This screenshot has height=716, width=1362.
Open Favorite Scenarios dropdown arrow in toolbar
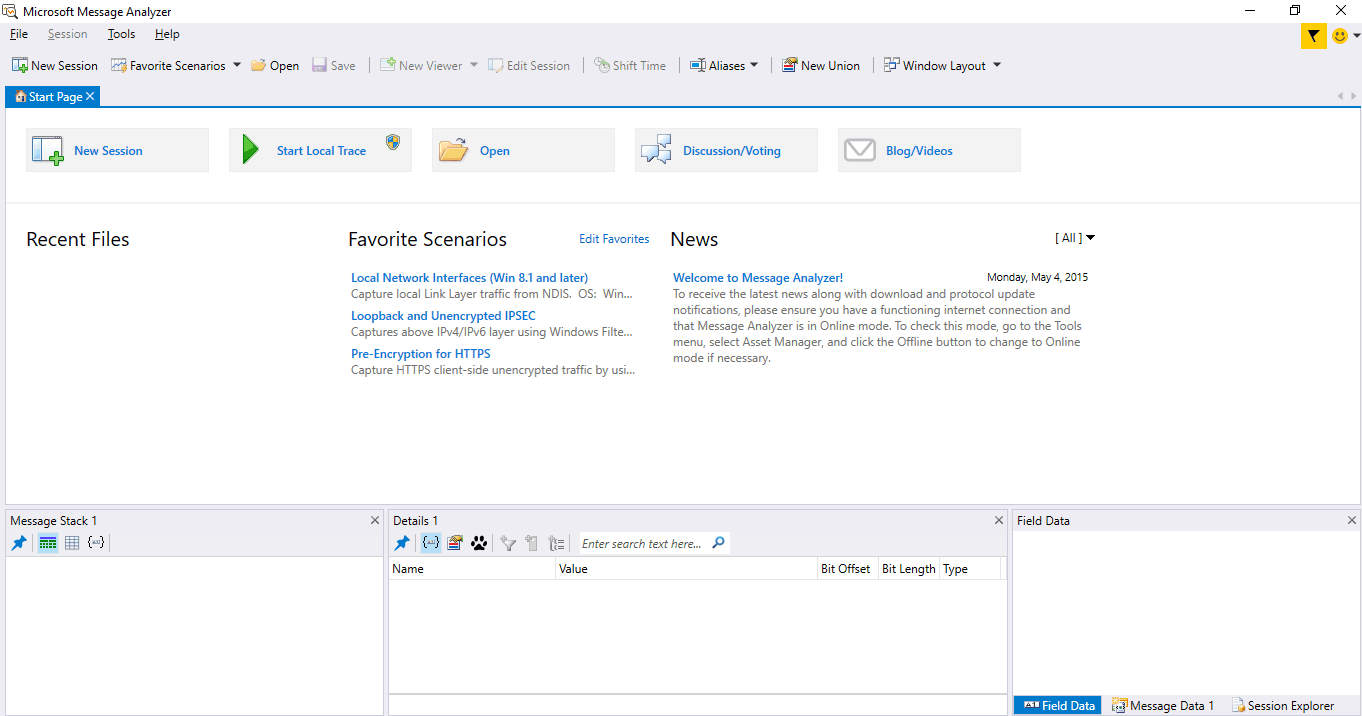[237, 65]
